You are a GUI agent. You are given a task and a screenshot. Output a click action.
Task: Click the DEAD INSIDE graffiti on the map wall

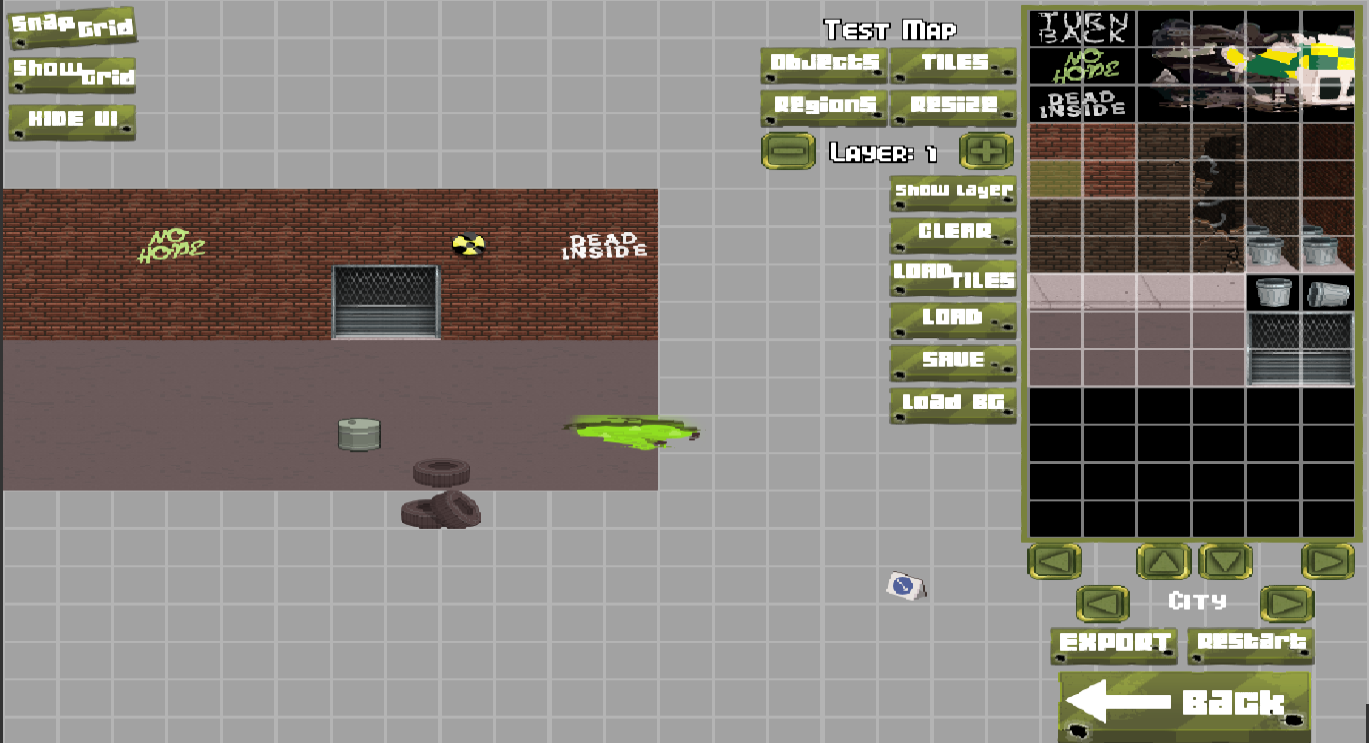[604, 246]
